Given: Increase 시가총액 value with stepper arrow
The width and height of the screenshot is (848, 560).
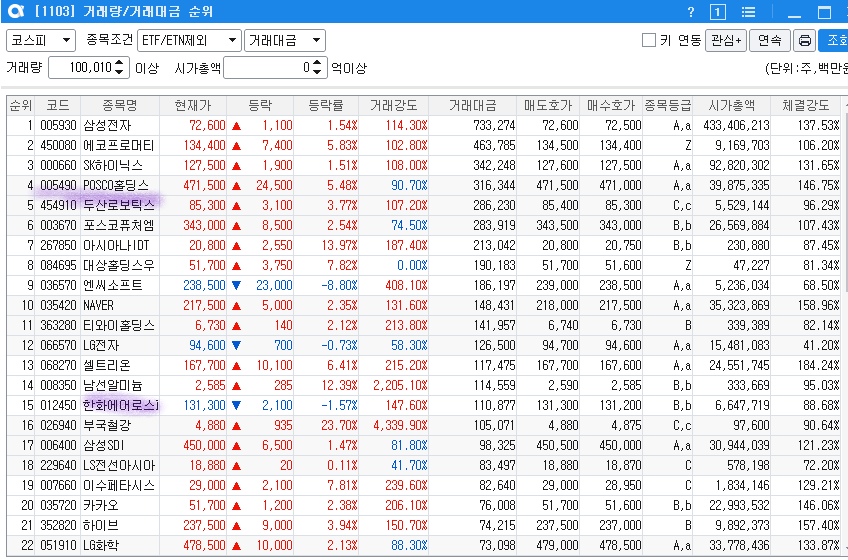Looking at the screenshot, I should (x=317, y=63).
